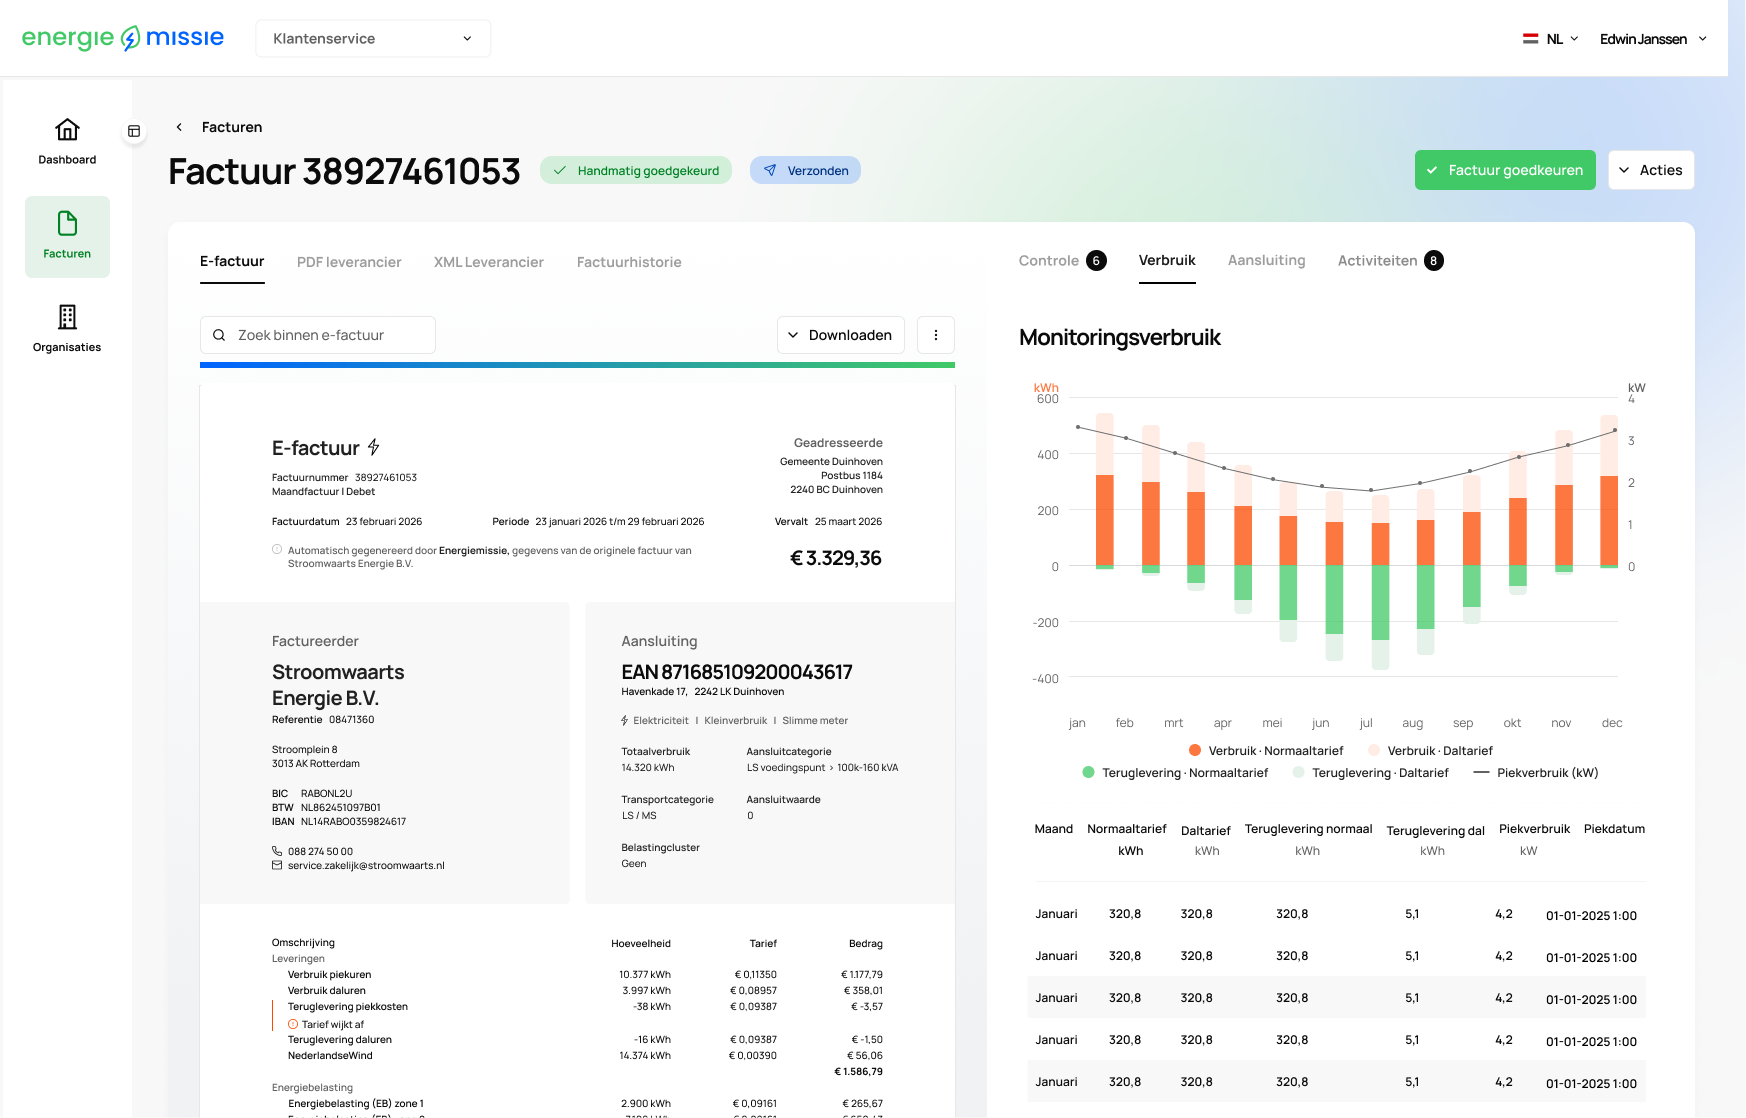Click the energiemissie logo
1746x1118 pixels.
click(123, 38)
